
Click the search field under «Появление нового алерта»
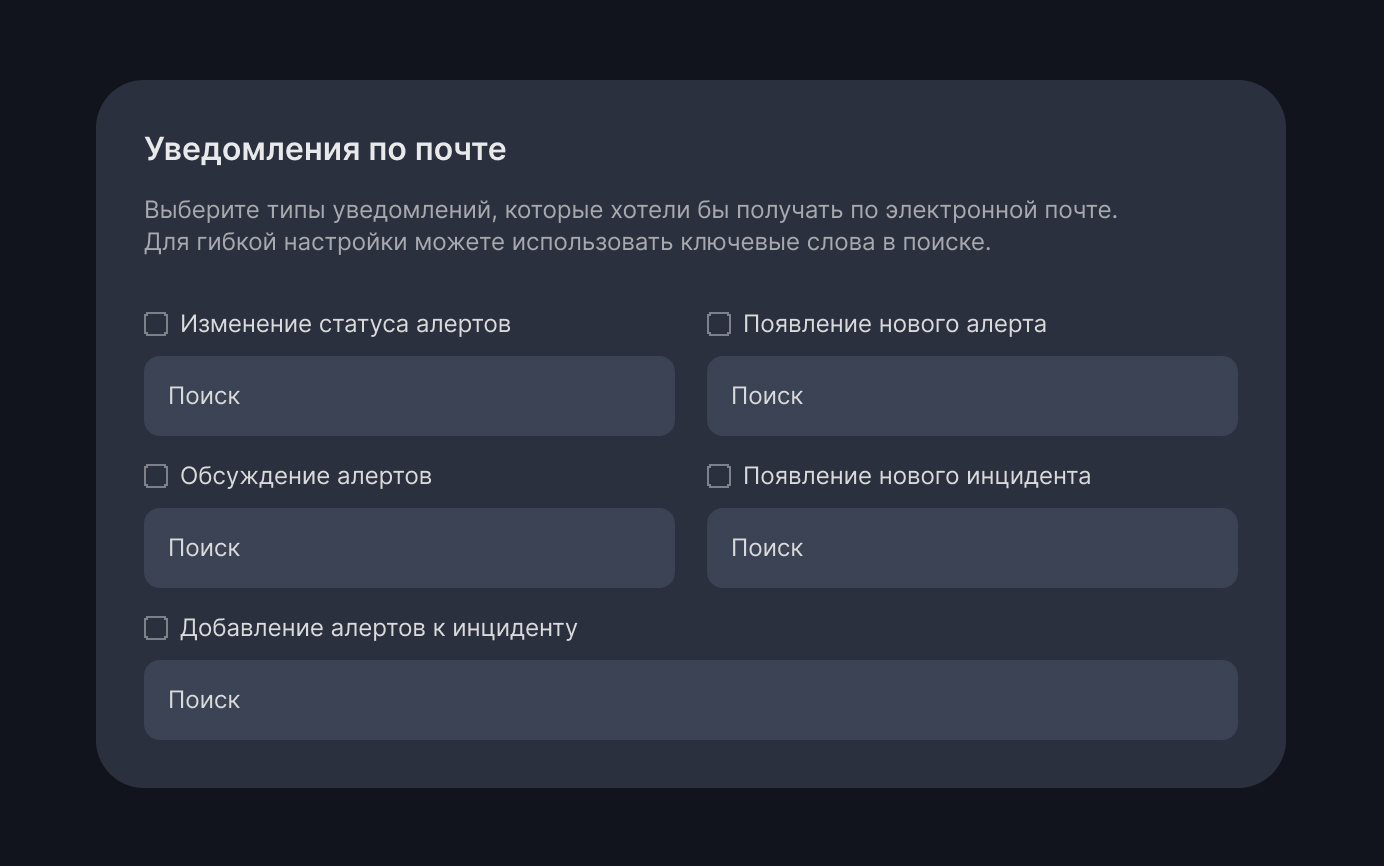point(972,396)
